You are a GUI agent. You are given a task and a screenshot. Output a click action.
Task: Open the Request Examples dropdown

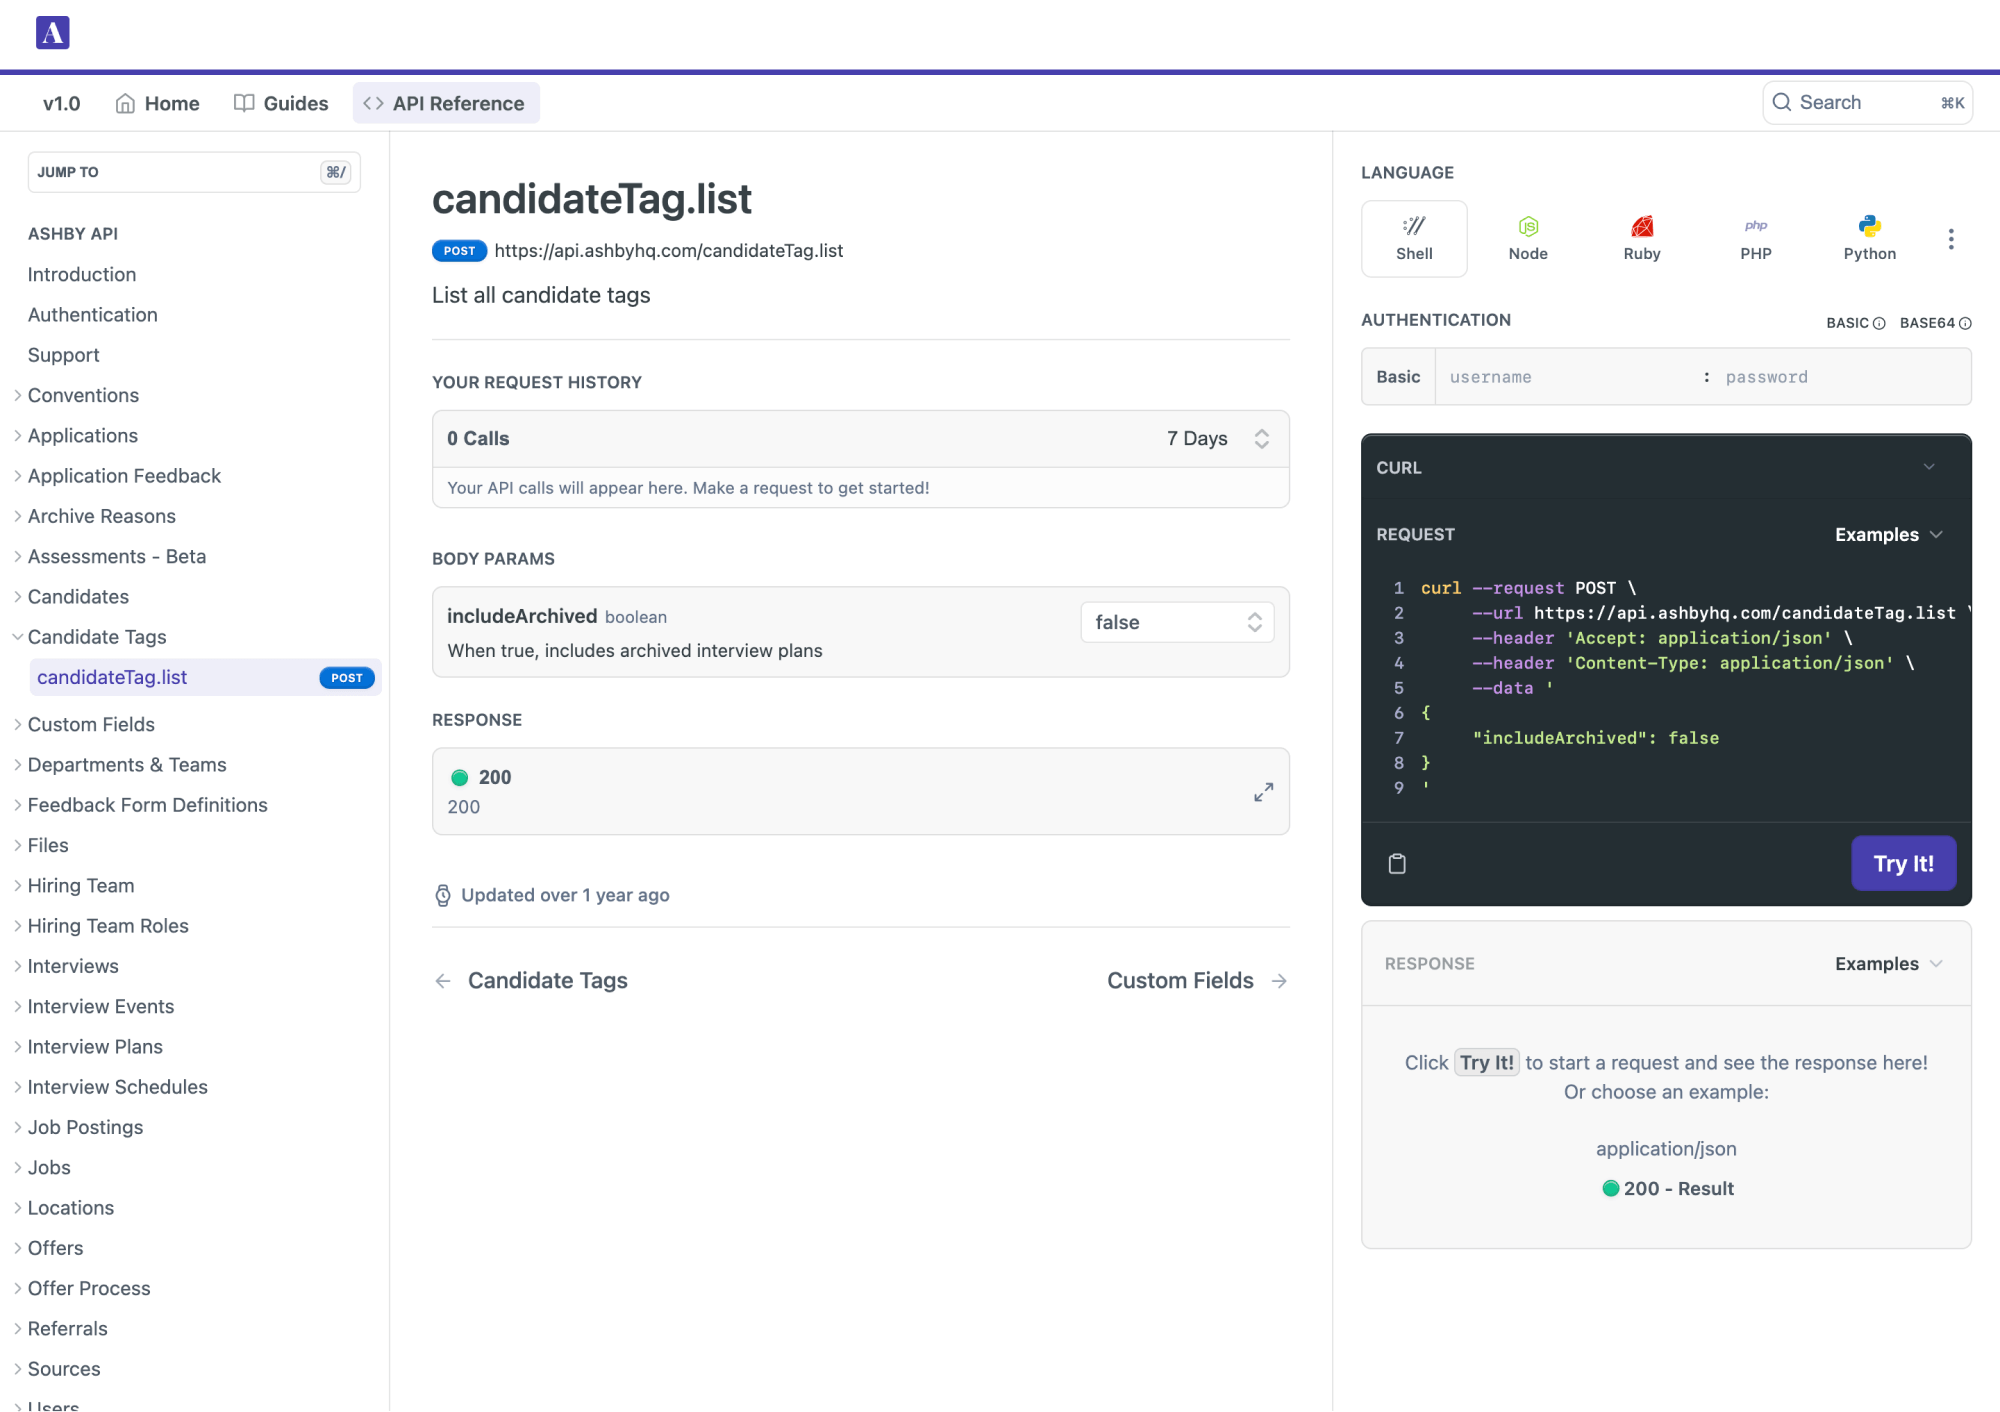click(x=1888, y=534)
